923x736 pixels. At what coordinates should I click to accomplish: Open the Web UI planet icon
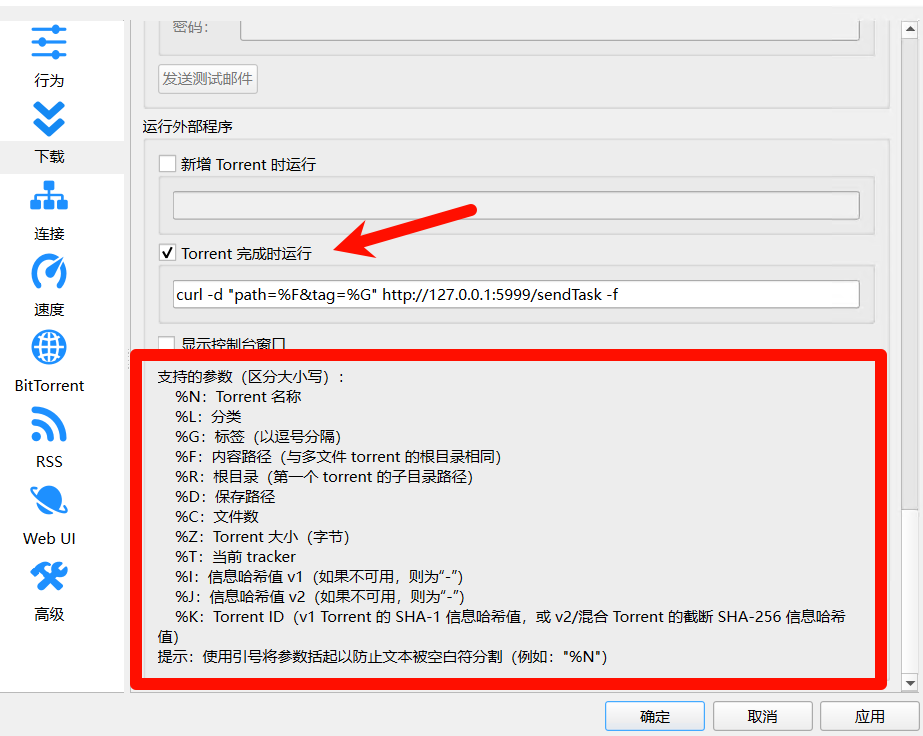click(49, 500)
